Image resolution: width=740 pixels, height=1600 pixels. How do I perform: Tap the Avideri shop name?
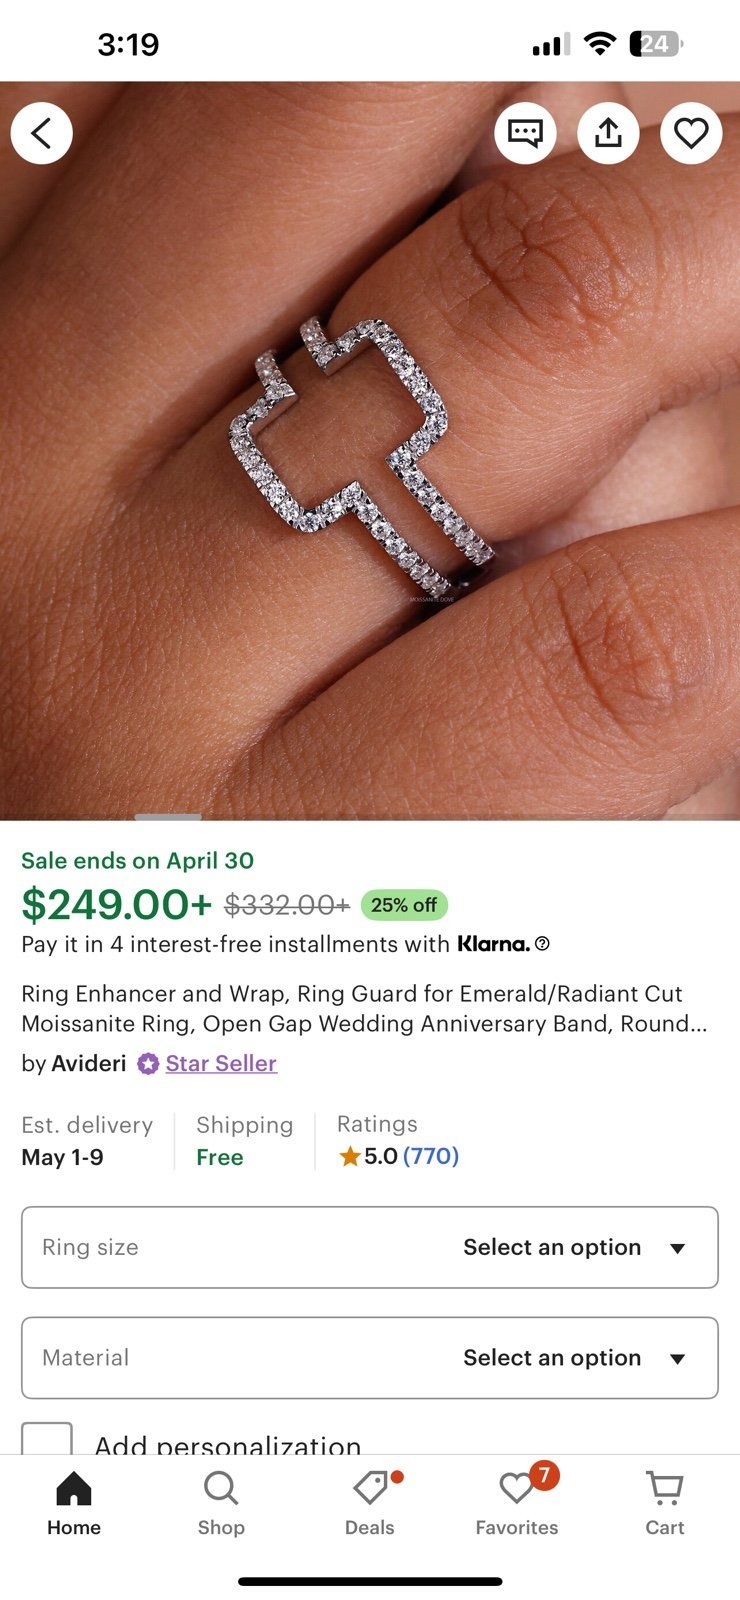(x=89, y=1063)
